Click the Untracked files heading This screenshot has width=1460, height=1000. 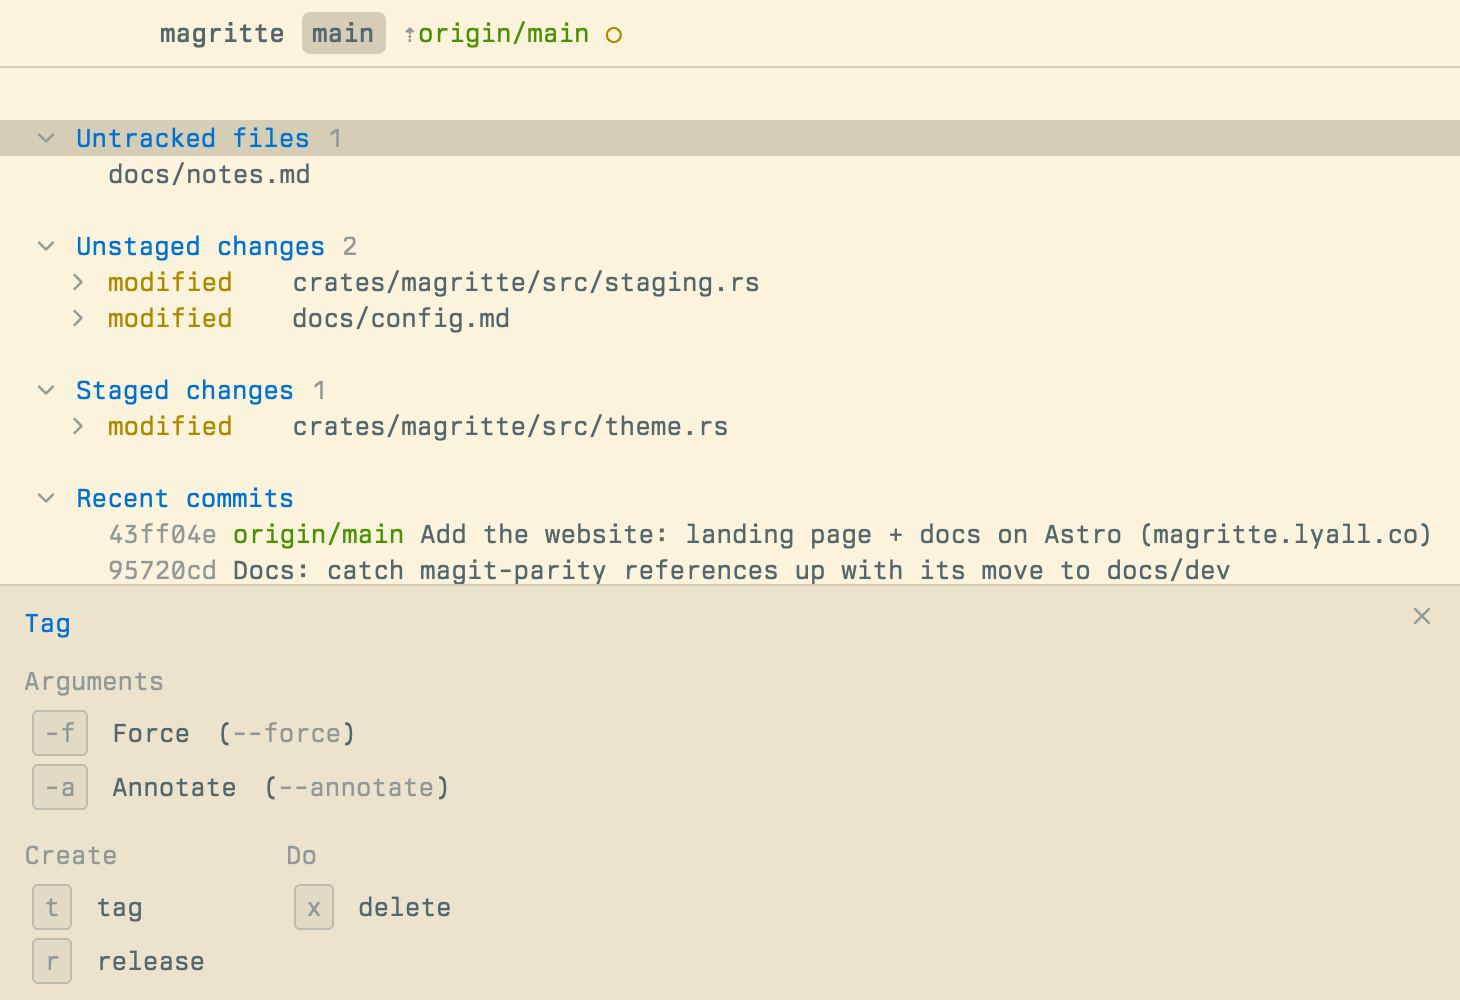[193, 138]
